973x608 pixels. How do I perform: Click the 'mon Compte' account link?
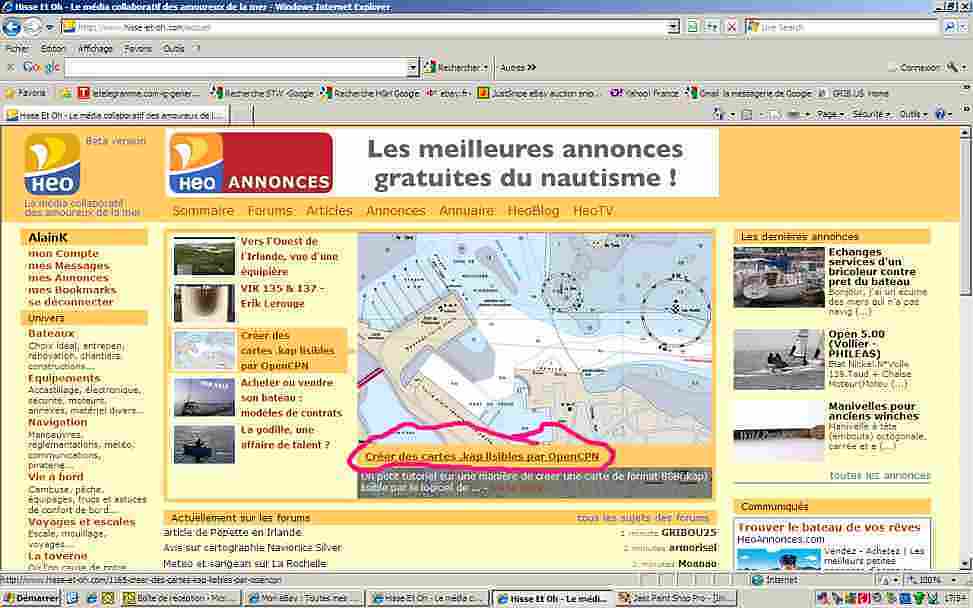[63, 253]
